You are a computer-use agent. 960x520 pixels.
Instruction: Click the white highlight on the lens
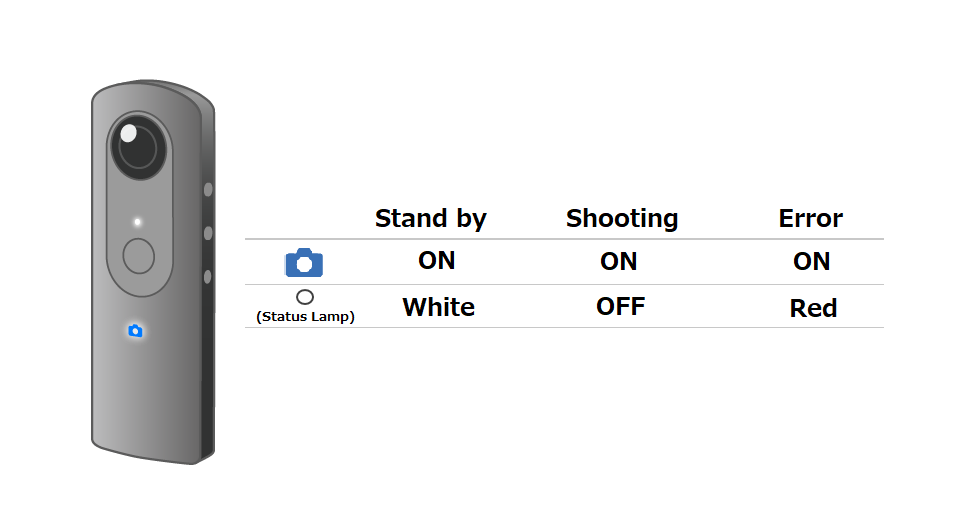(129, 133)
